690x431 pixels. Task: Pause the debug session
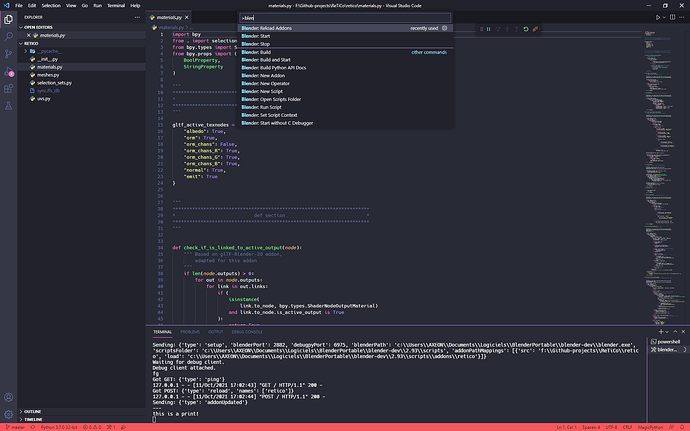488,29
